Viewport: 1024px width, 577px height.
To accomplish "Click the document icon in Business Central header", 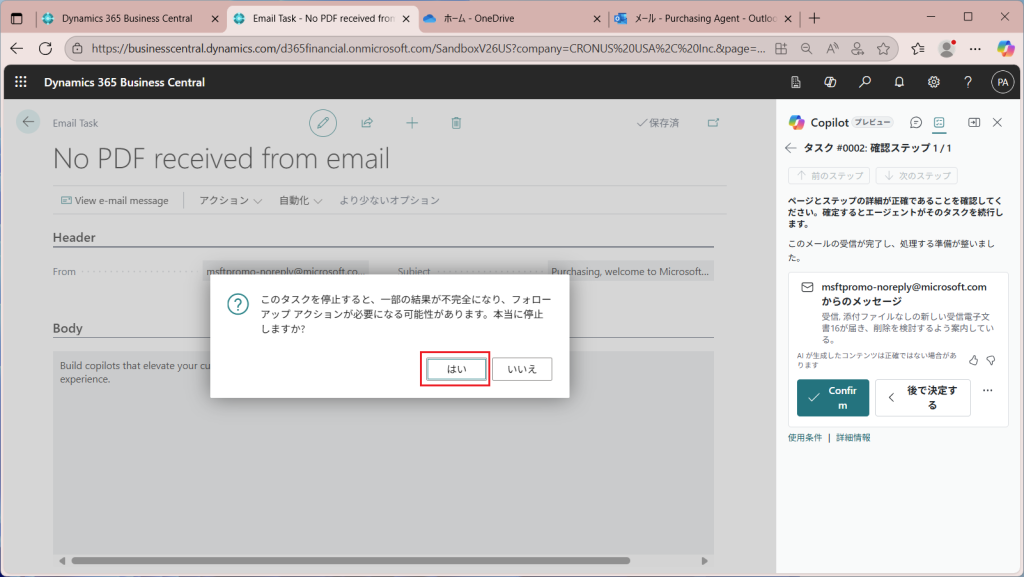I will coord(795,82).
